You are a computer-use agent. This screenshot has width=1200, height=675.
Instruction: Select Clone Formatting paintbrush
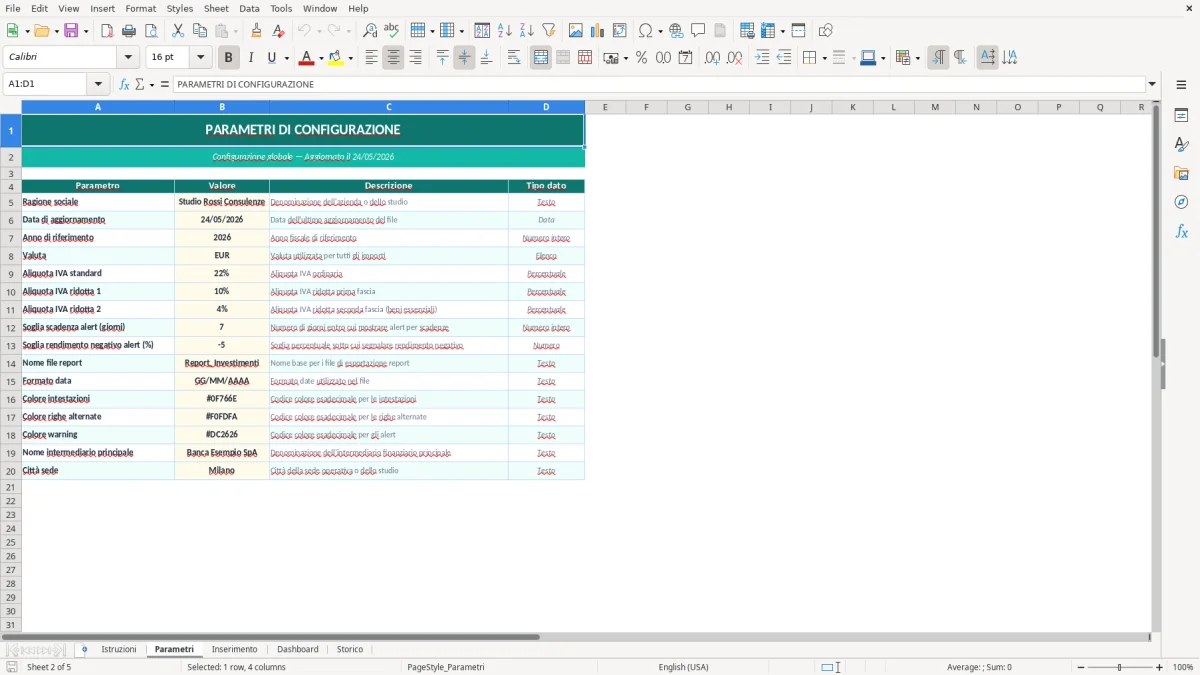(256, 31)
